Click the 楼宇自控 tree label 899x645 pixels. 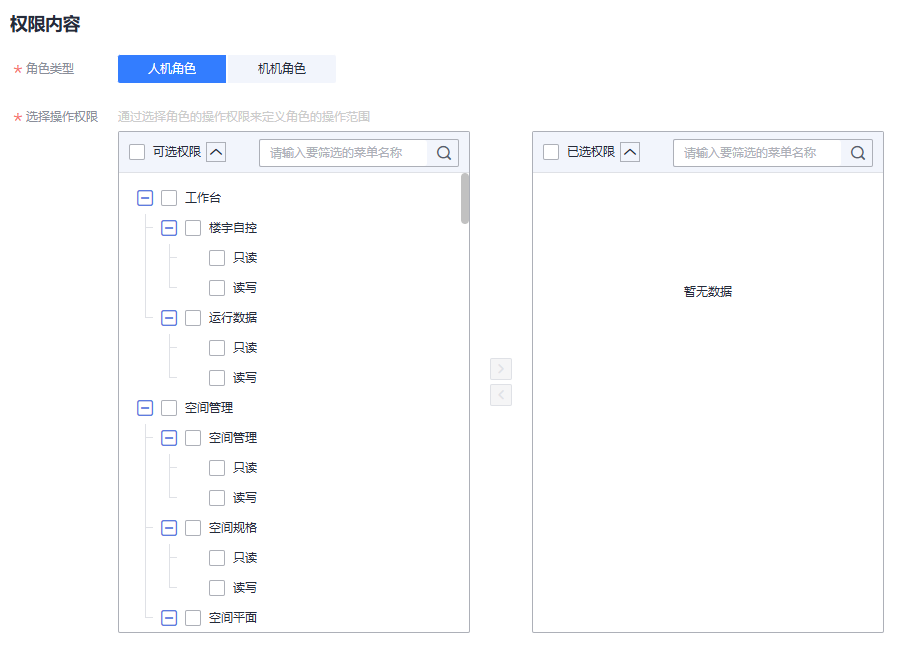tap(233, 228)
